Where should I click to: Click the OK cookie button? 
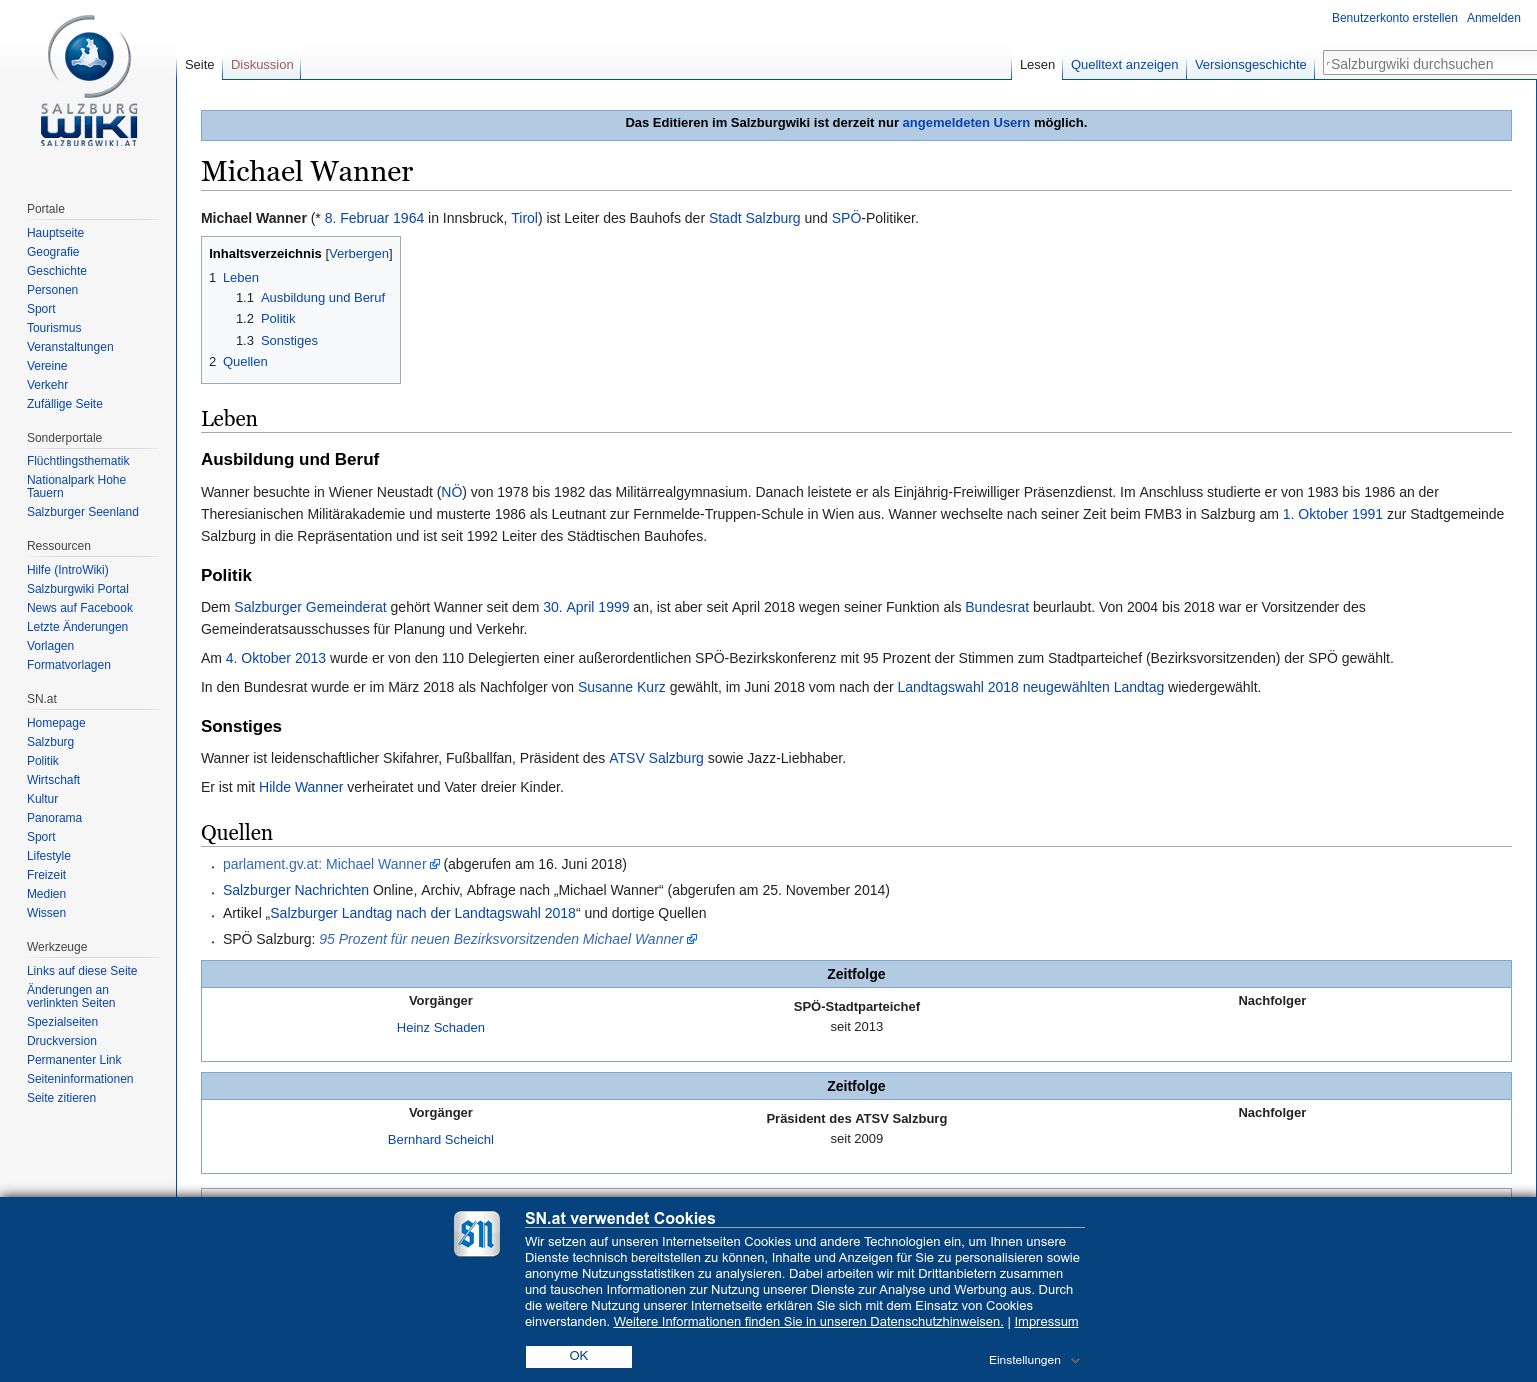coord(579,1357)
